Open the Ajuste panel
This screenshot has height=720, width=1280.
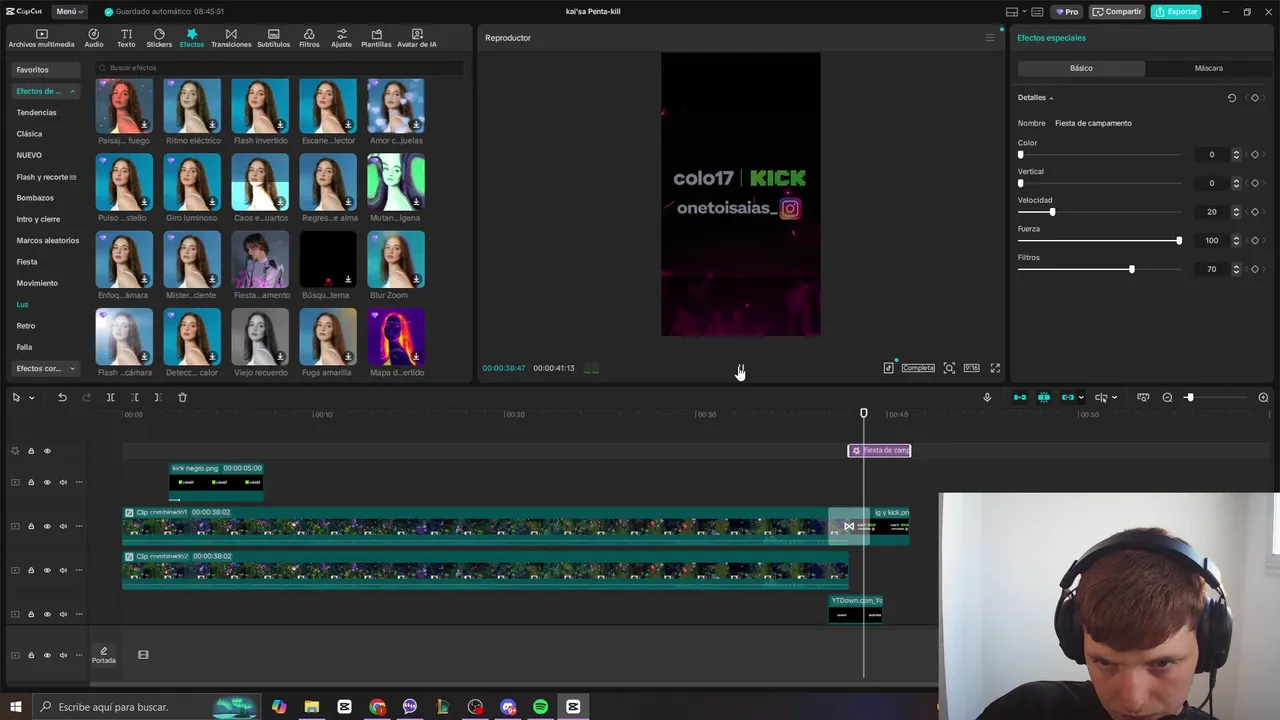click(x=342, y=38)
